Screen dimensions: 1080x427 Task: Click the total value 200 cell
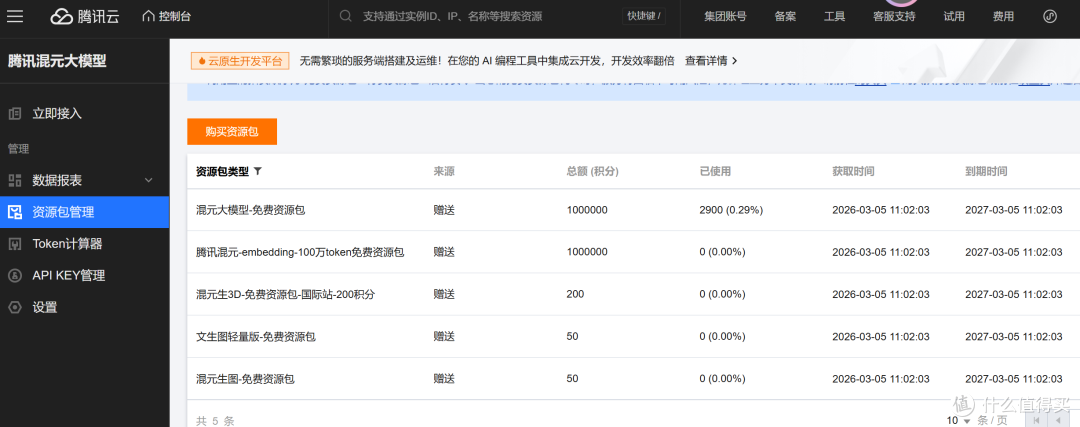click(x=575, y=294)
